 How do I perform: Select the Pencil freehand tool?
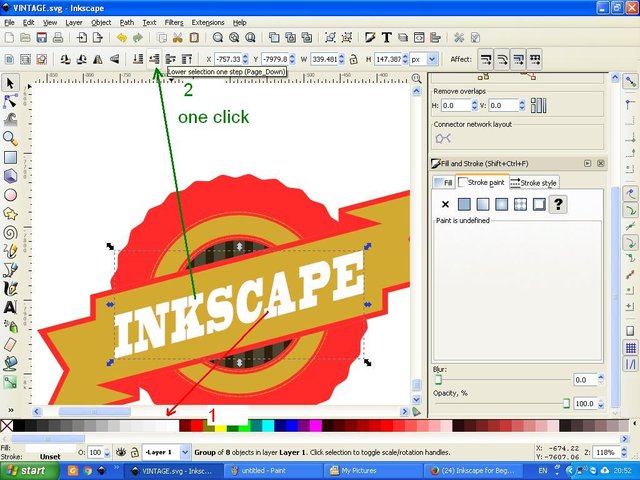[10, 251]
